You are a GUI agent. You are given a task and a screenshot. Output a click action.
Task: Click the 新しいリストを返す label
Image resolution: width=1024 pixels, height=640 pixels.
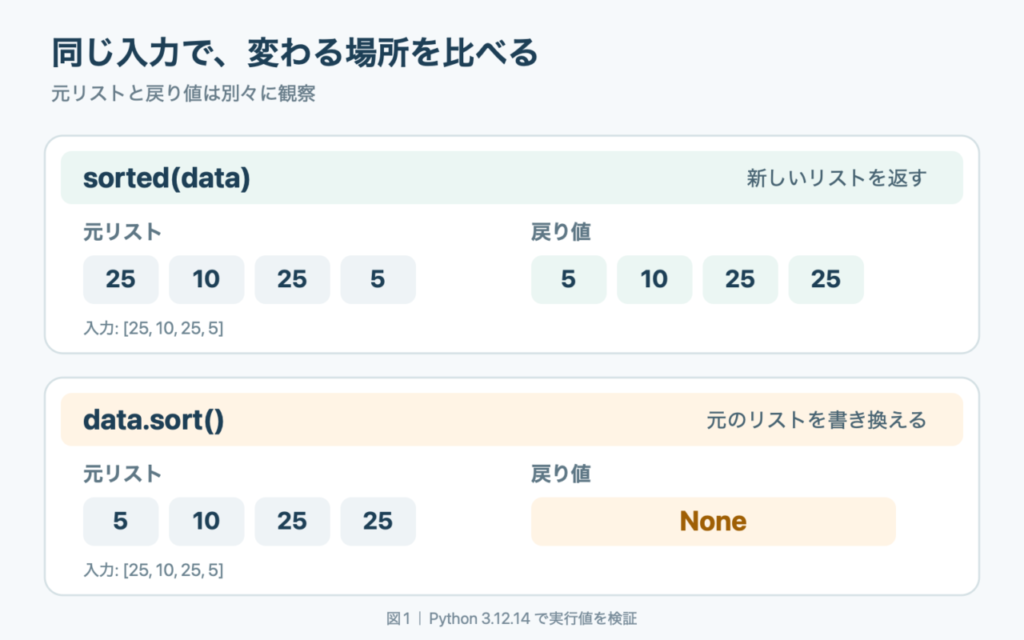click(x=837, y=178)
